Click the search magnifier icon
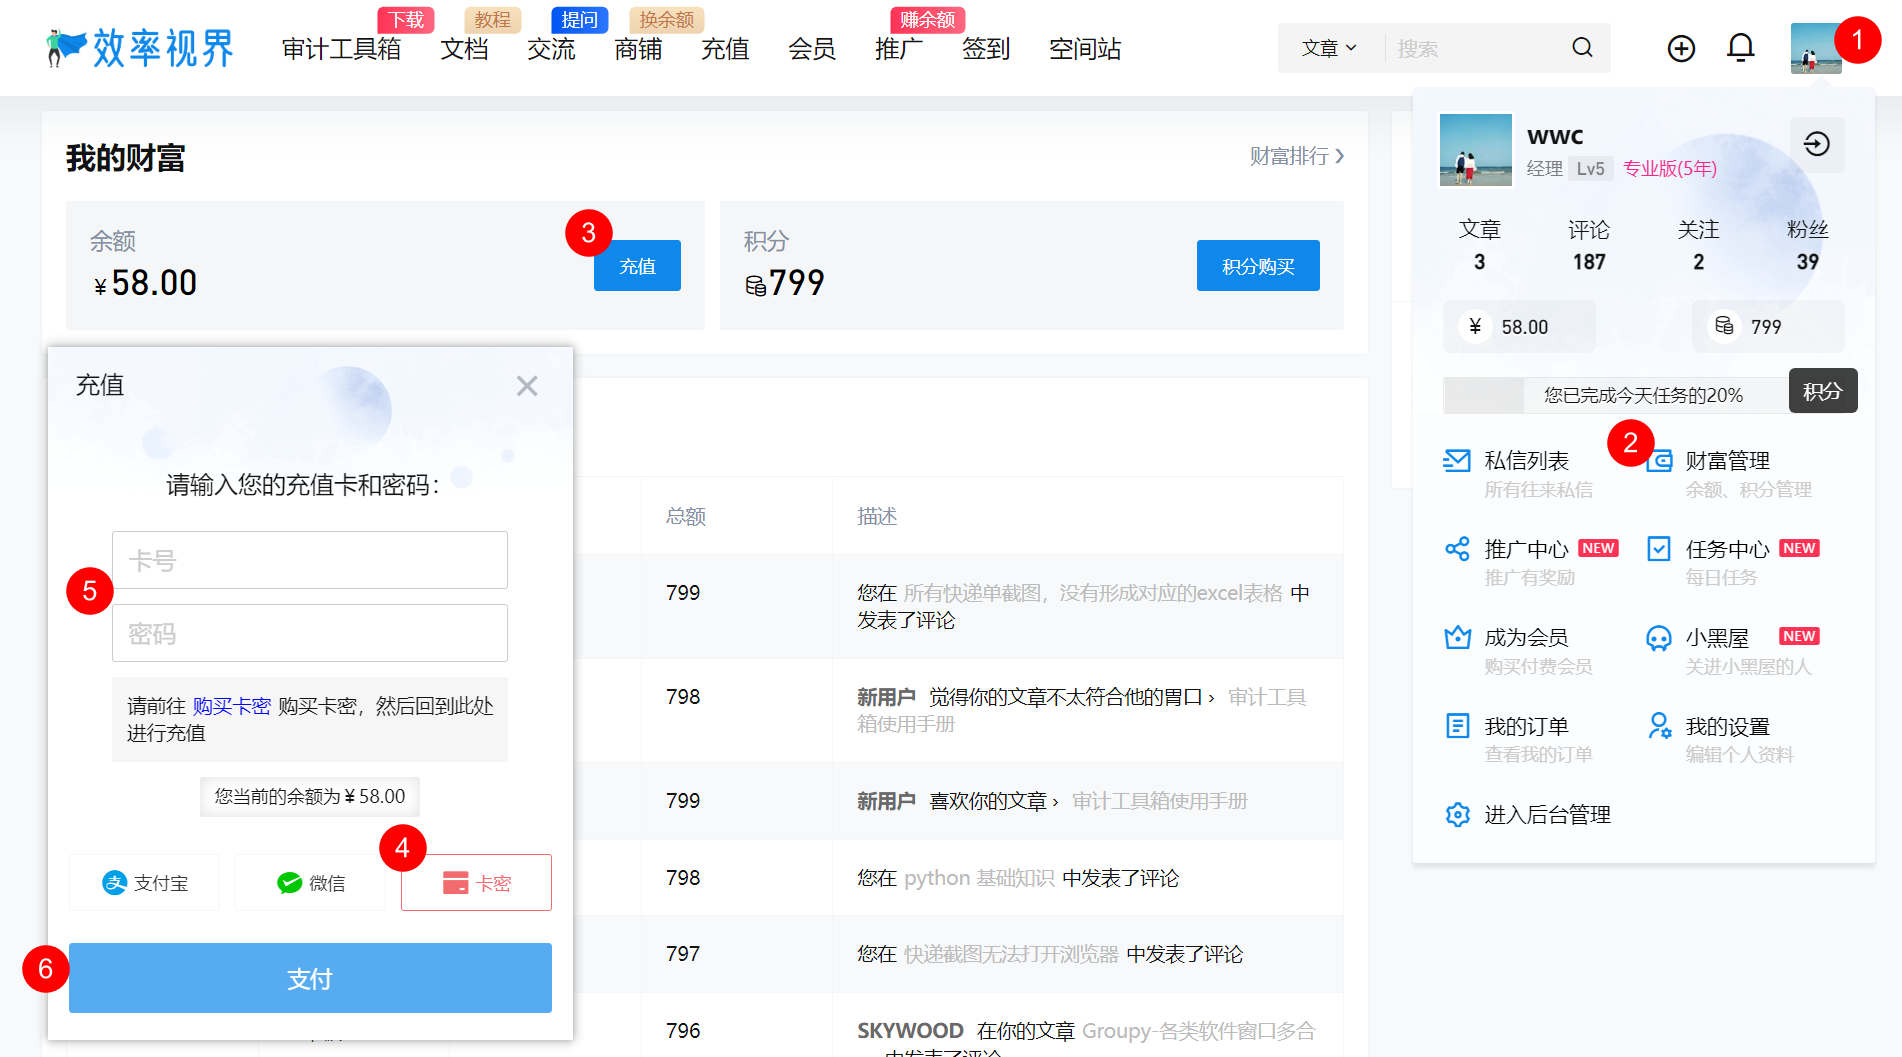 (1582, 48)
